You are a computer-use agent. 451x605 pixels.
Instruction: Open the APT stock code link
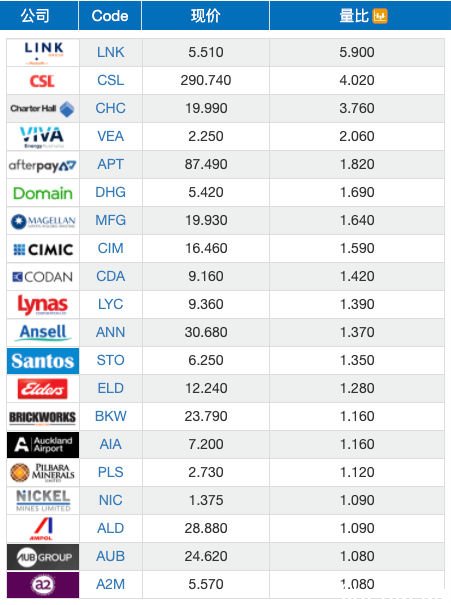pyautogui.click(x=110, y=164)
